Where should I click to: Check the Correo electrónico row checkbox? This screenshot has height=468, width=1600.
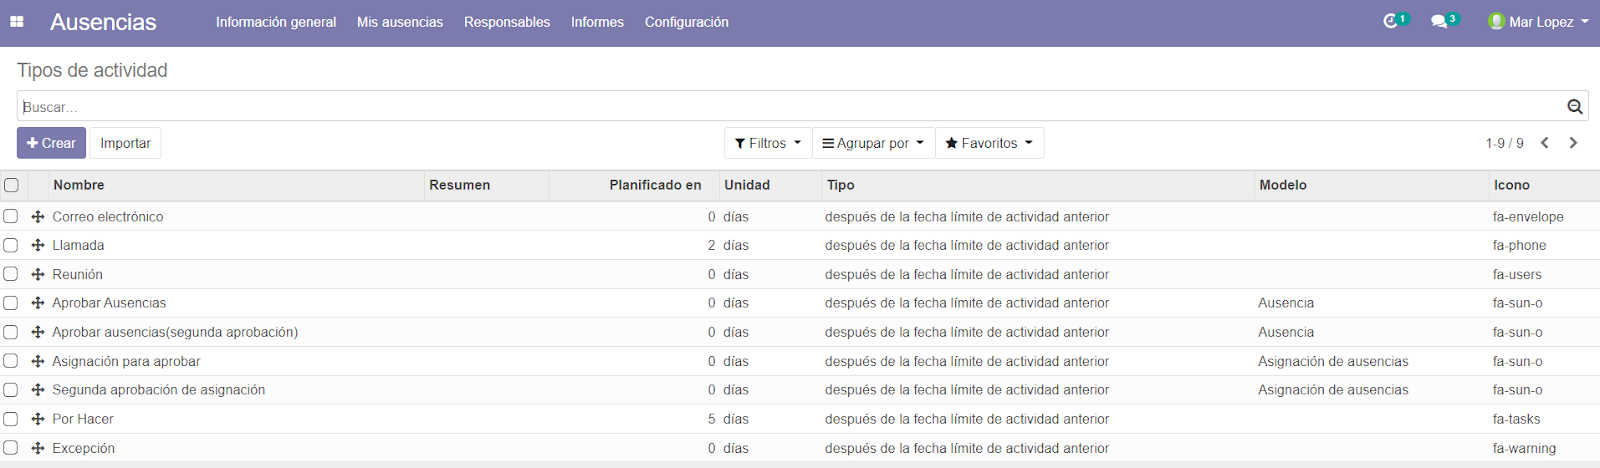[11, 216]
